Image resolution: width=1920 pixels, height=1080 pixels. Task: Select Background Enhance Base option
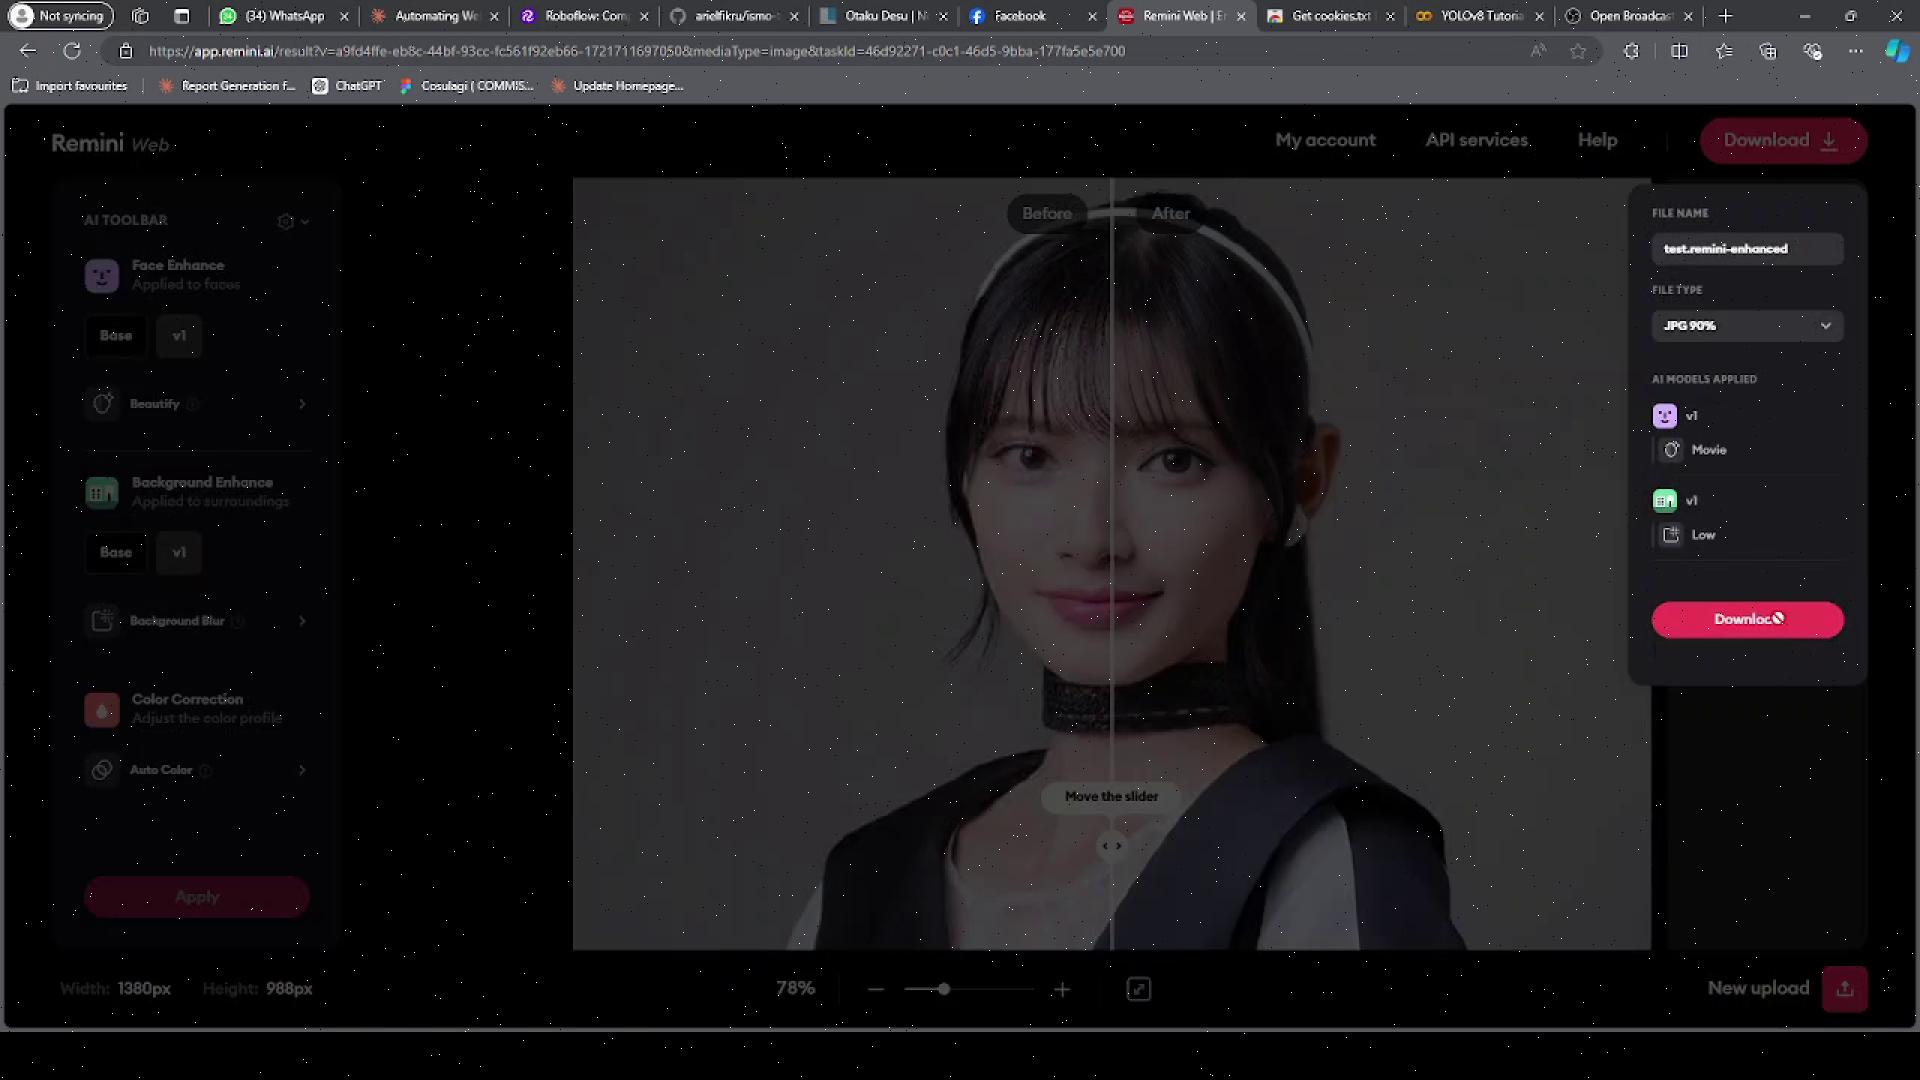116,553
